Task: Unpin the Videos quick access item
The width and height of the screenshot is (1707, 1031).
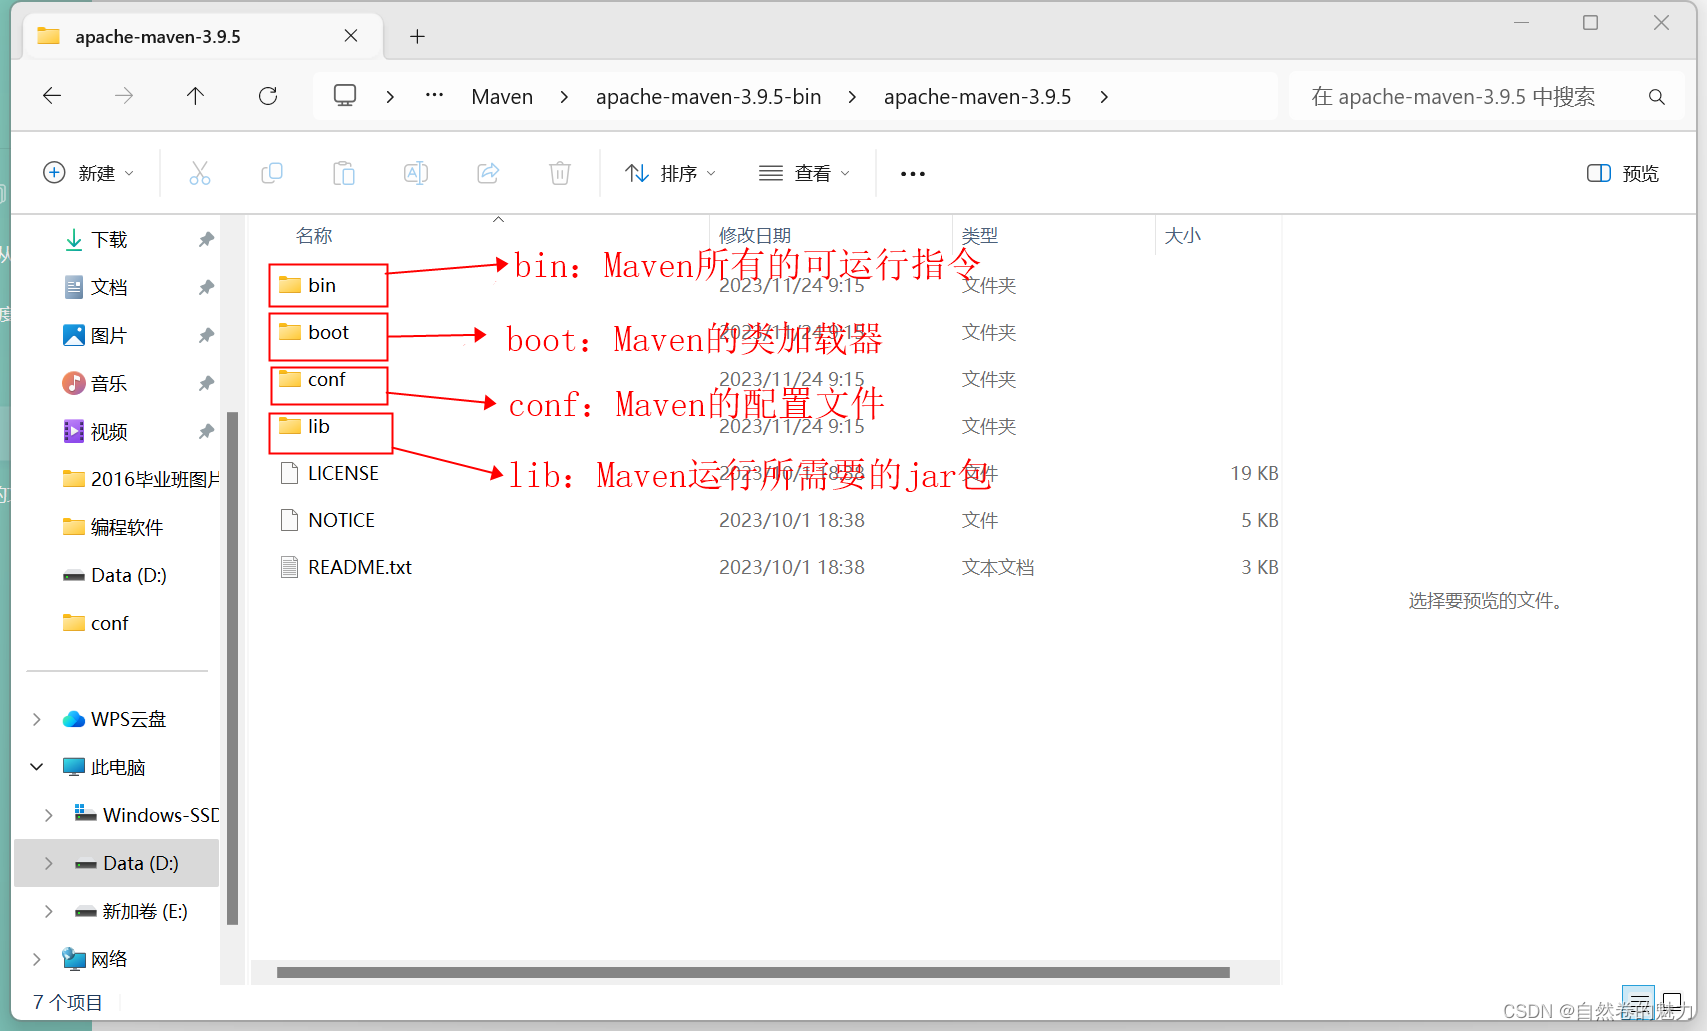Action: 206,431
